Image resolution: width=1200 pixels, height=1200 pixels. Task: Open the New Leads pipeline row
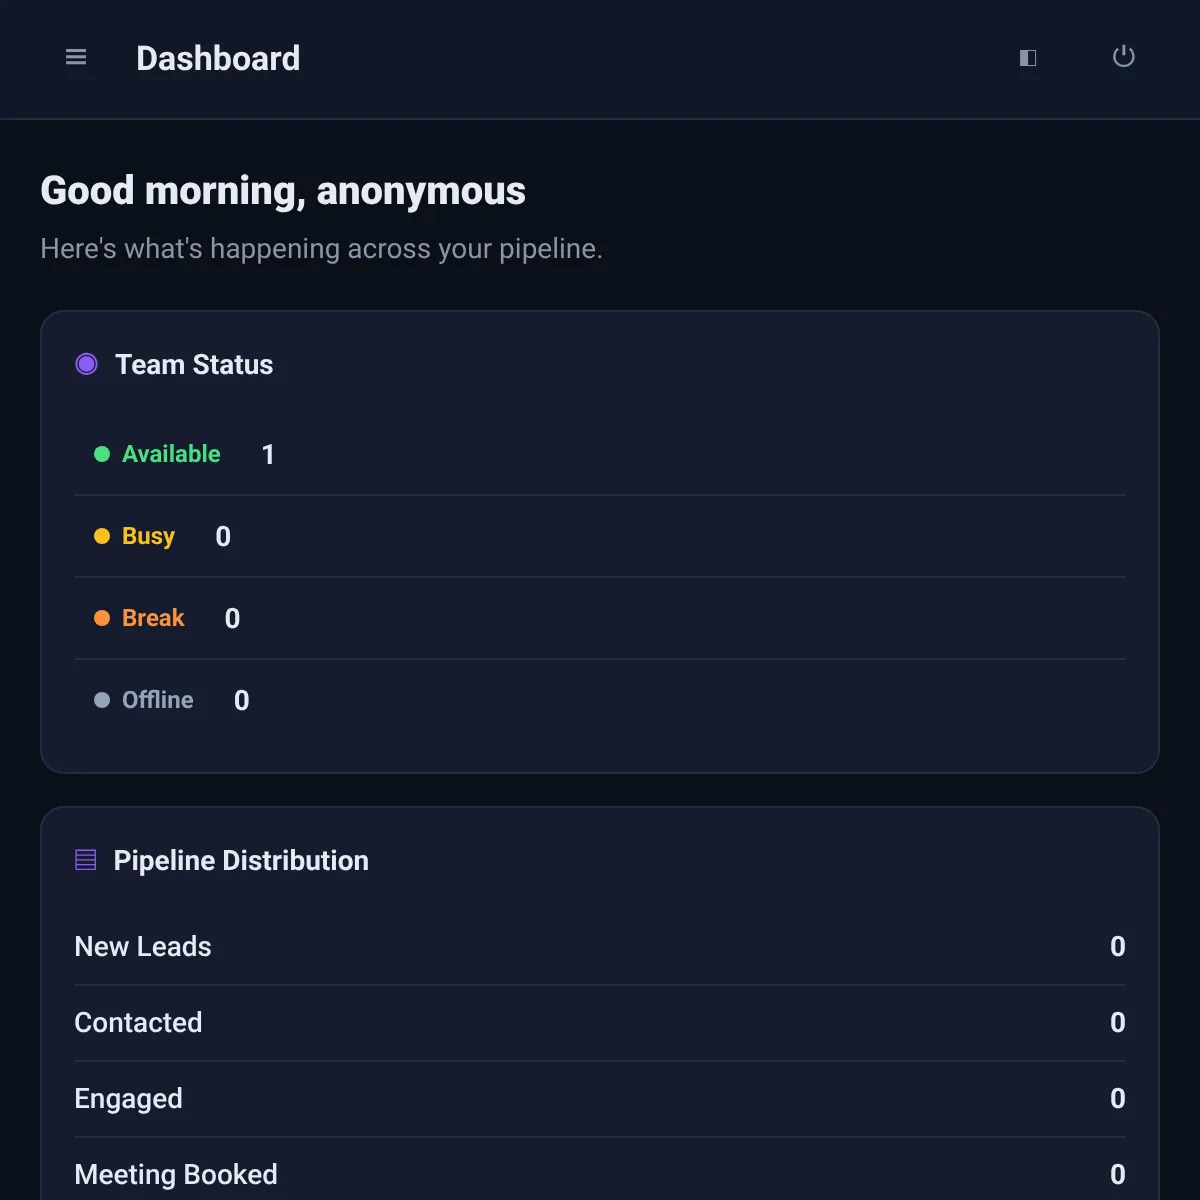tap(600, 946)
